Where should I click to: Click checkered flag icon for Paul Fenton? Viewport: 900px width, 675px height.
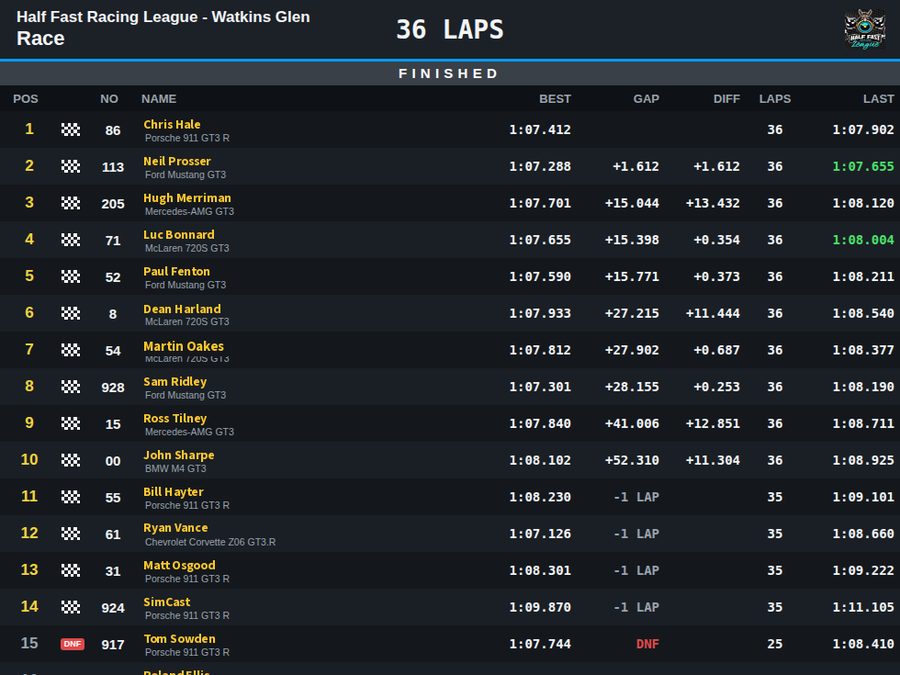71,277
